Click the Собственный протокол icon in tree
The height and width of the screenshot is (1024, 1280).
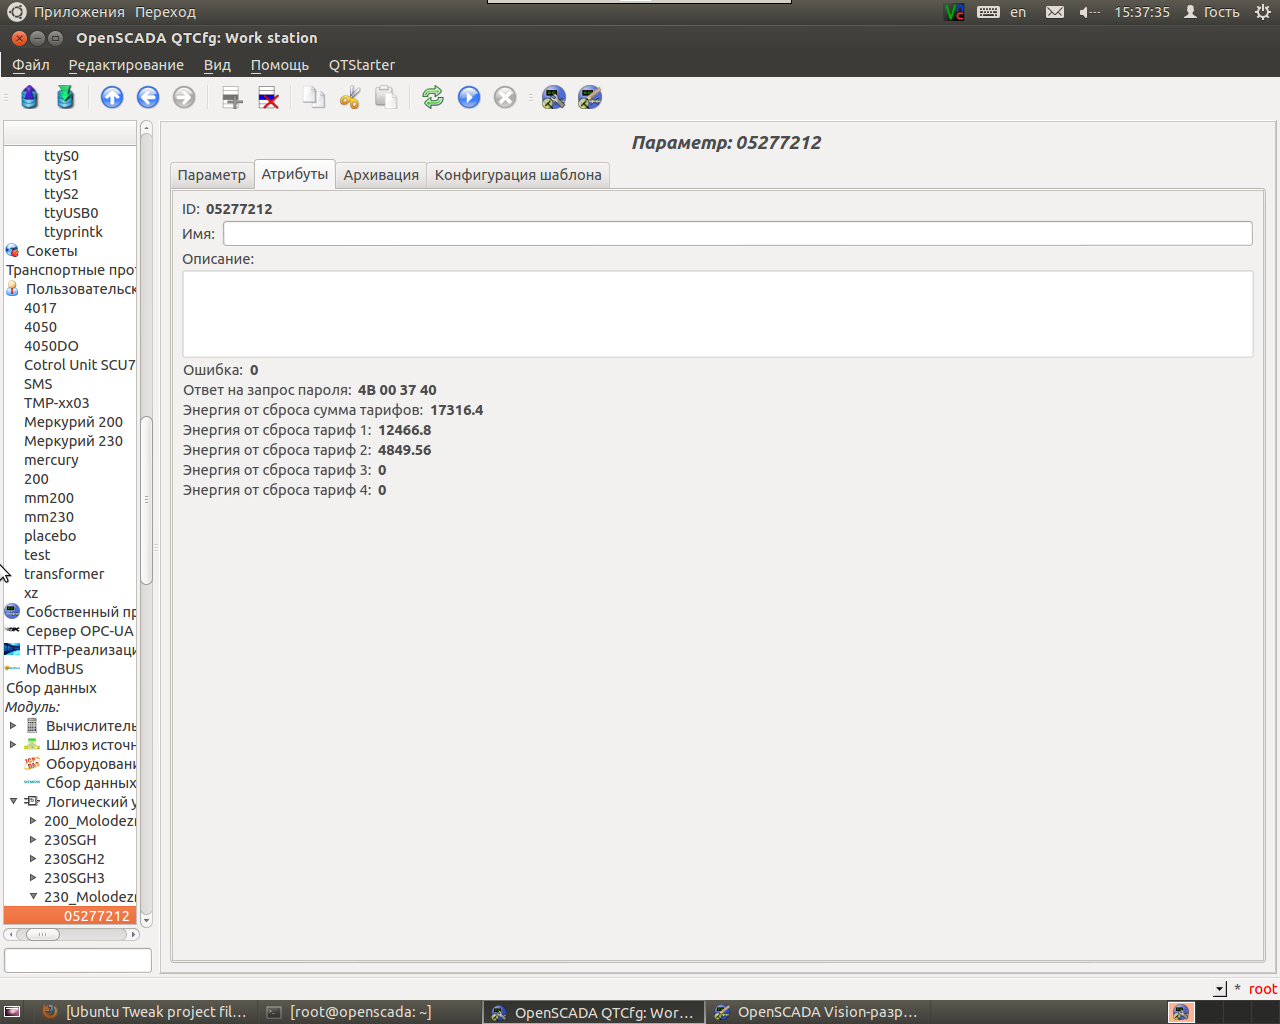point(12,612)
